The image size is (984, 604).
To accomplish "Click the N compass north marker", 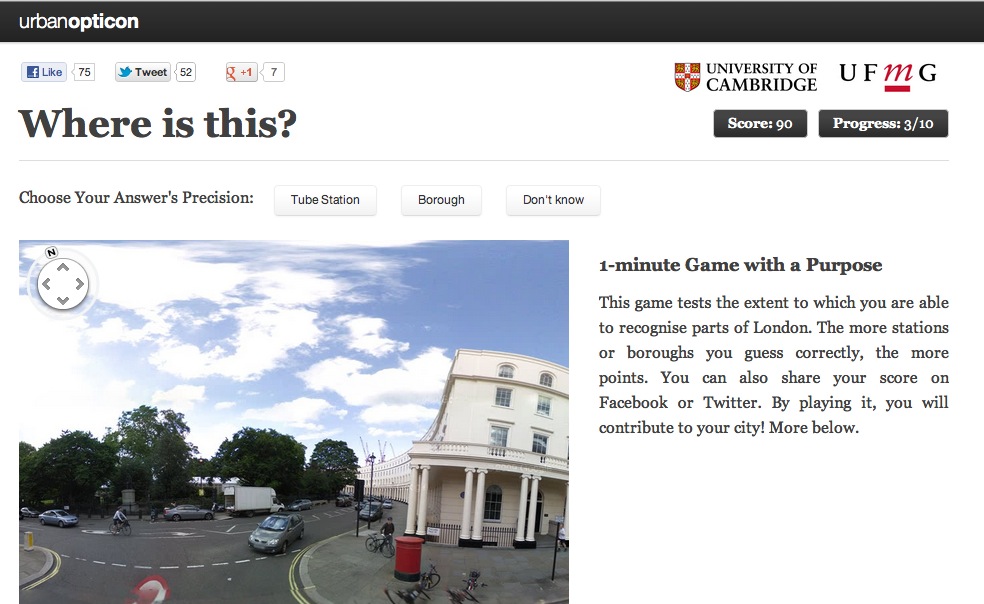I will click(x=51, y=252).
